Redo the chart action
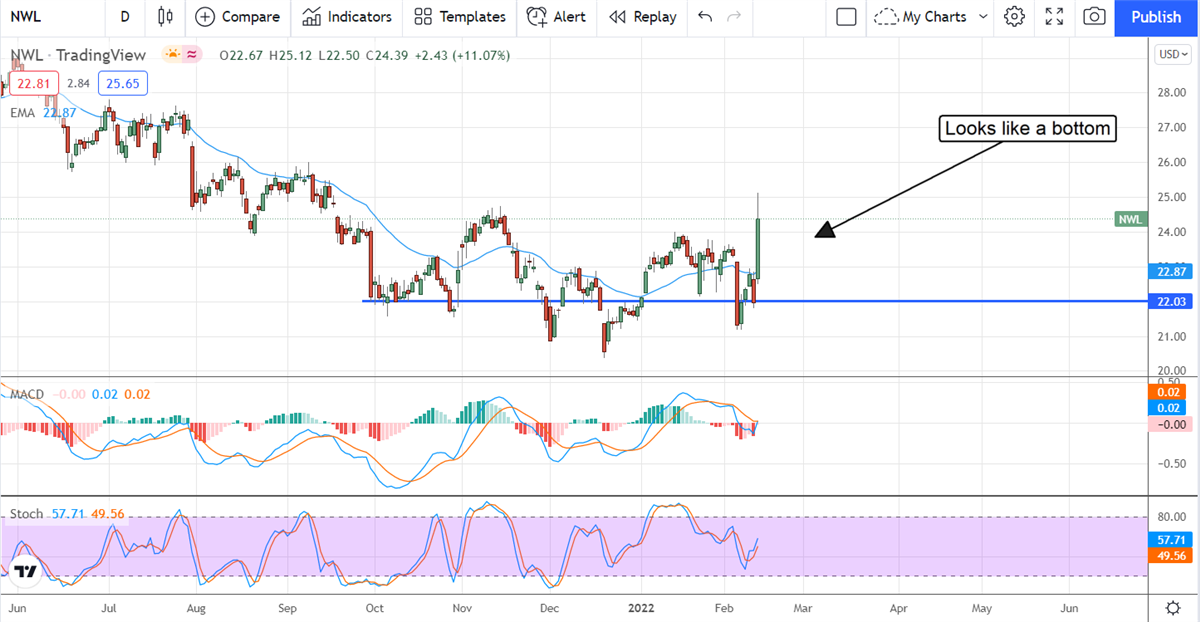Viewport: 1200px width, 622px height. (734, 17)
